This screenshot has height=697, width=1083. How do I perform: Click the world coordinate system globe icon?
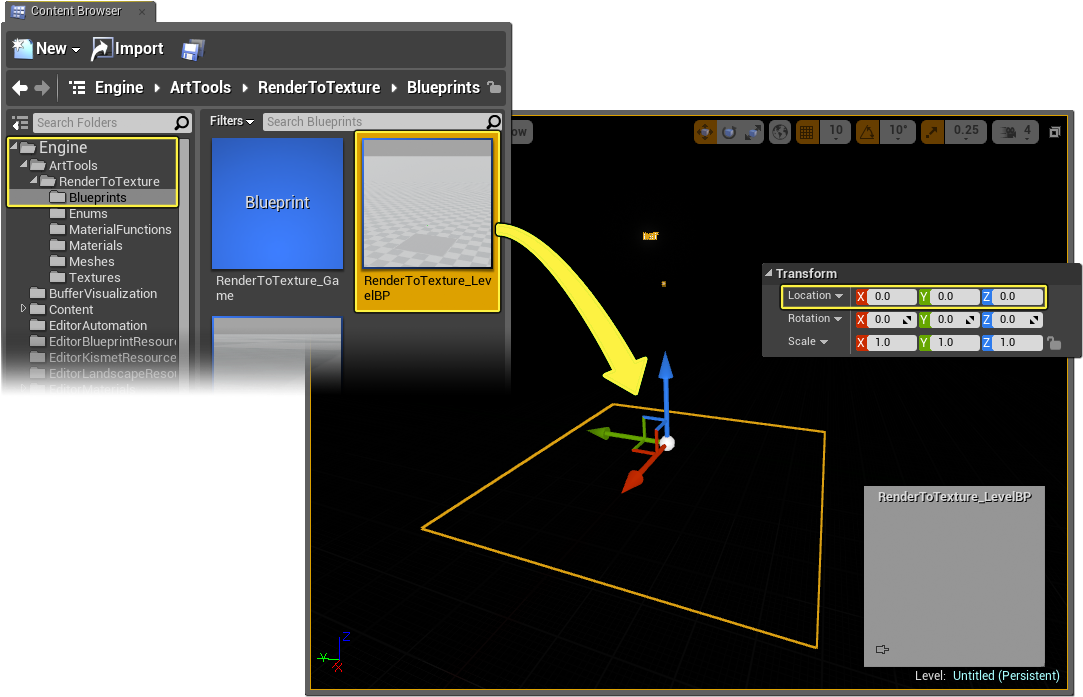pos(780,132)
